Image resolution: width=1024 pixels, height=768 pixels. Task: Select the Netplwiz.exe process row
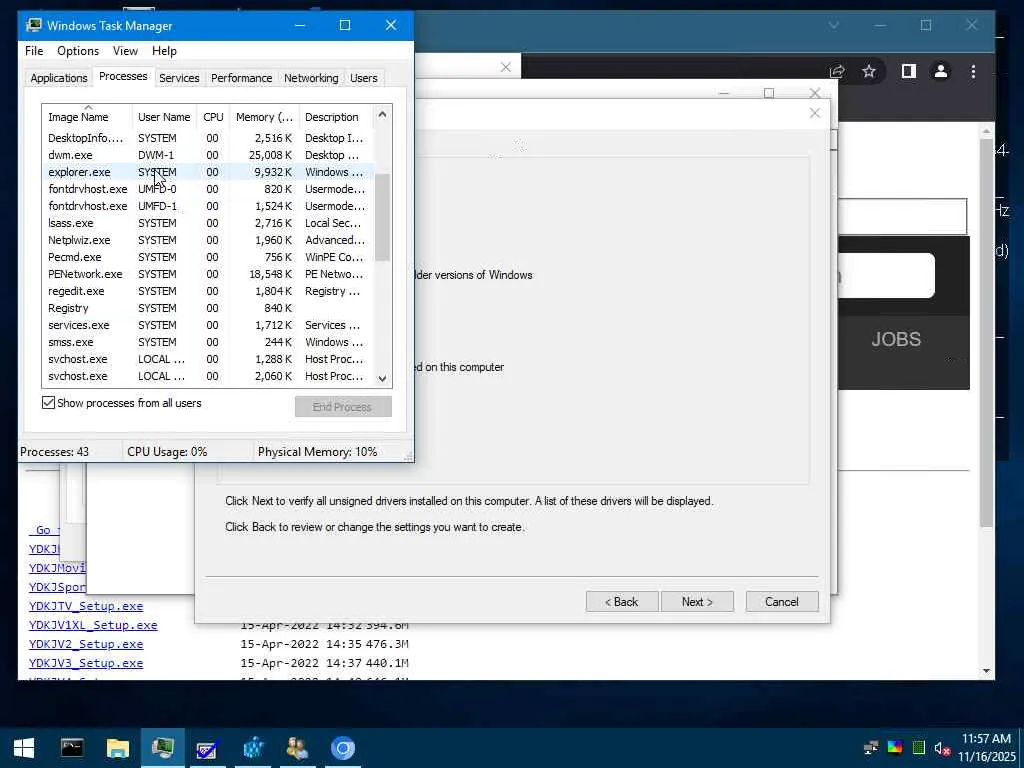tap(208, 240)
